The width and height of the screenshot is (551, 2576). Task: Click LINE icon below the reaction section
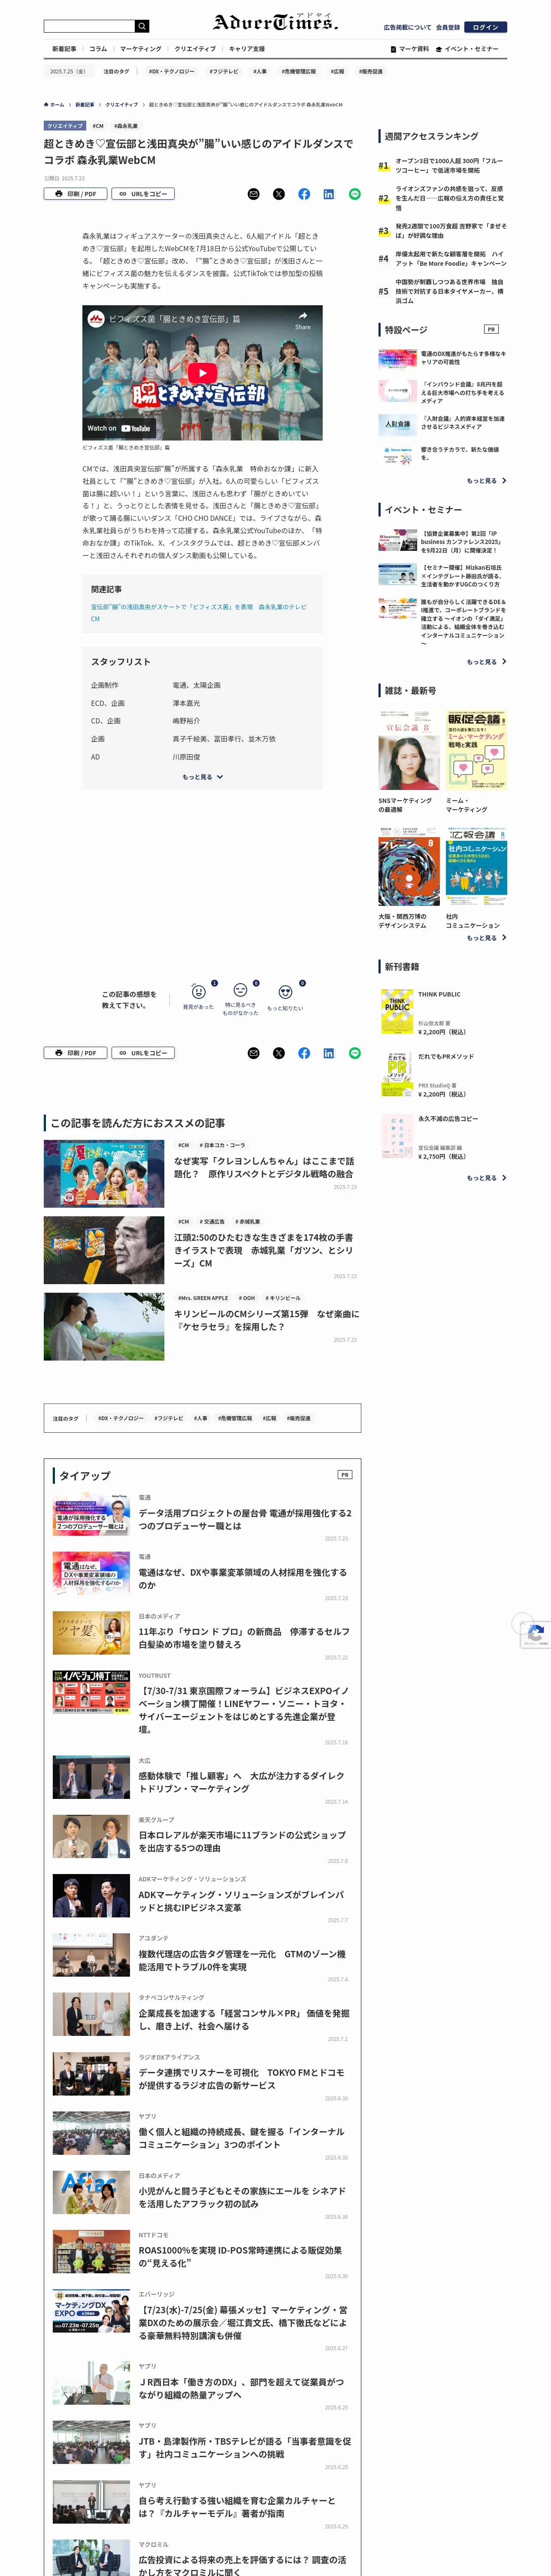click(x=354, y=1053)
